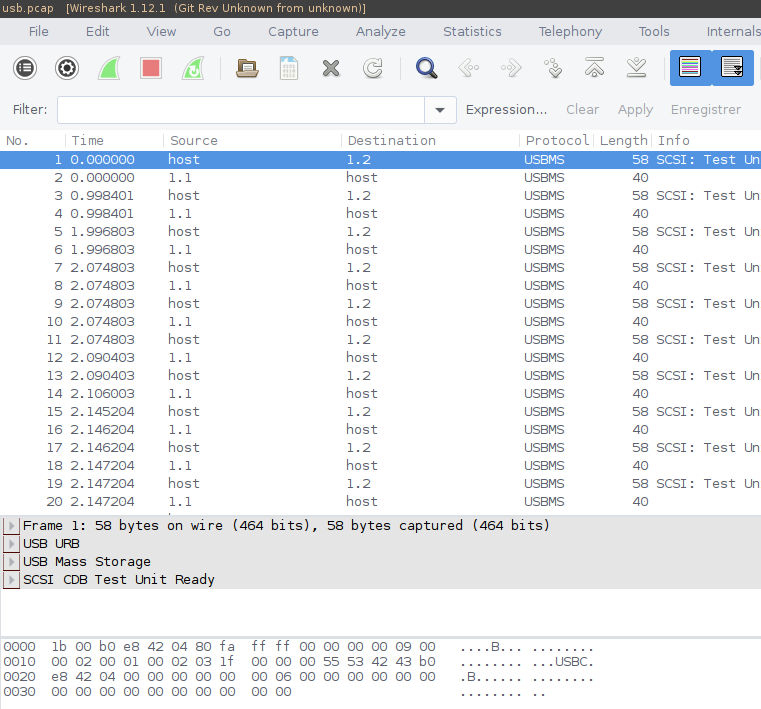The image size is (761, 709).
Task: Expand SCSI CDB Test Unit Ready details
Action: 12,580
